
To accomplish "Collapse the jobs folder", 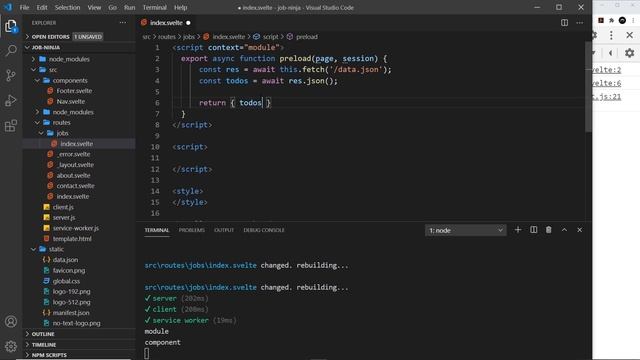I will (80, 133).
